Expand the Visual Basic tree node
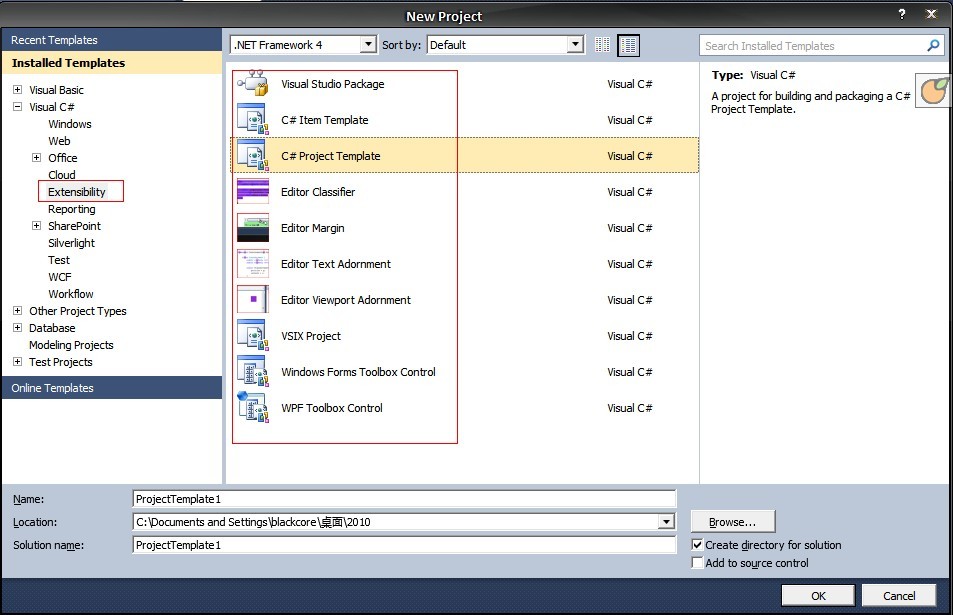This screenshot has height=615, width=953. 17,90
